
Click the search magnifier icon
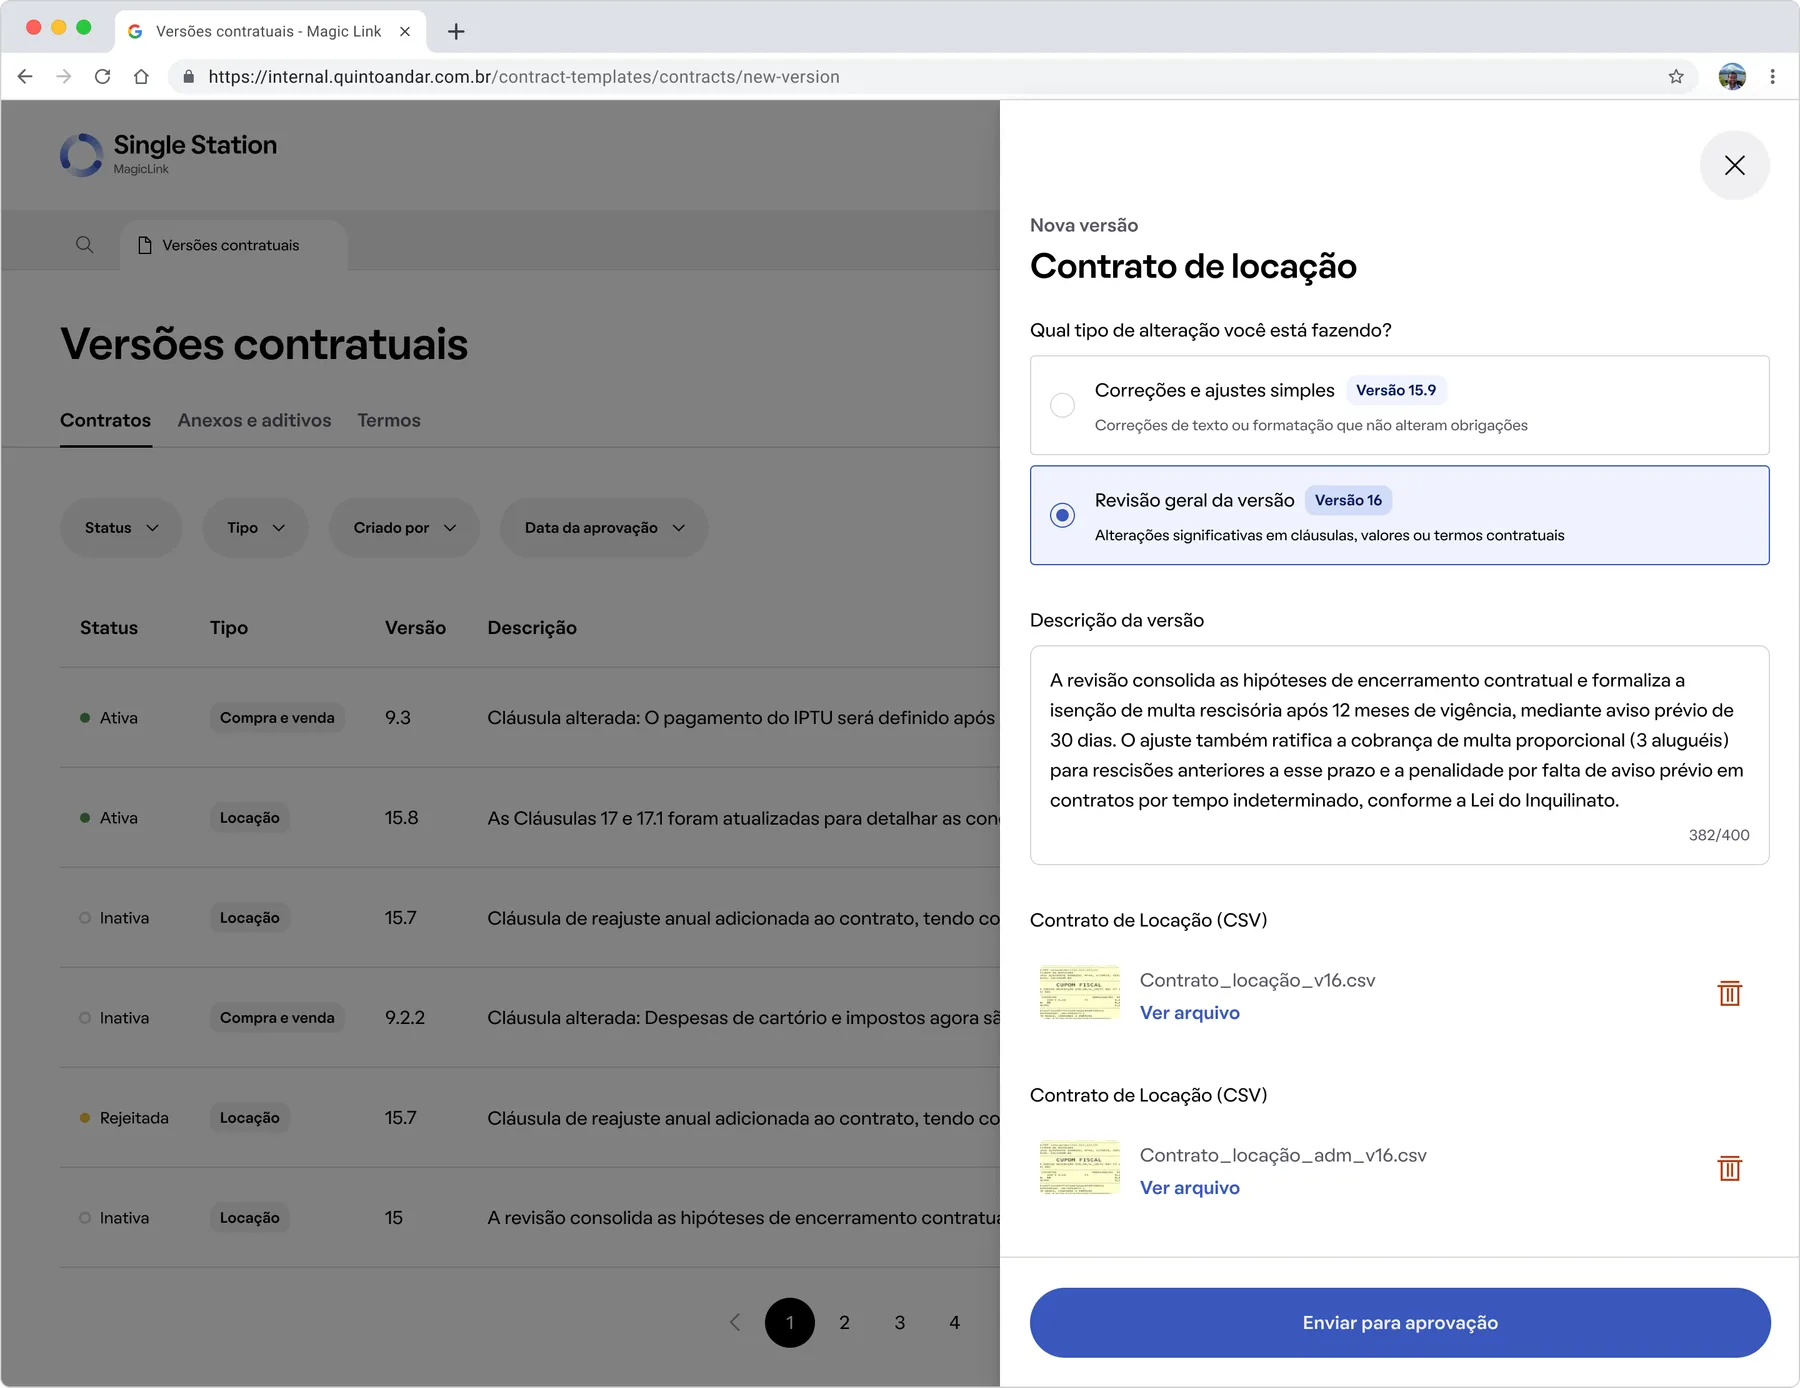pyautogui.click(x=85, y=245)
